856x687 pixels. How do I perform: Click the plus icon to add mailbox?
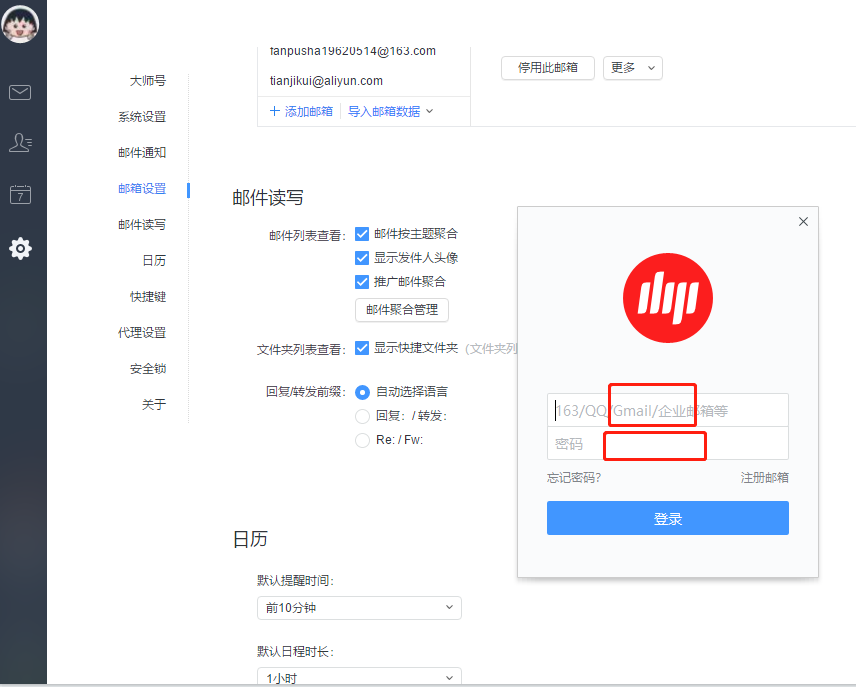point(274,111)
